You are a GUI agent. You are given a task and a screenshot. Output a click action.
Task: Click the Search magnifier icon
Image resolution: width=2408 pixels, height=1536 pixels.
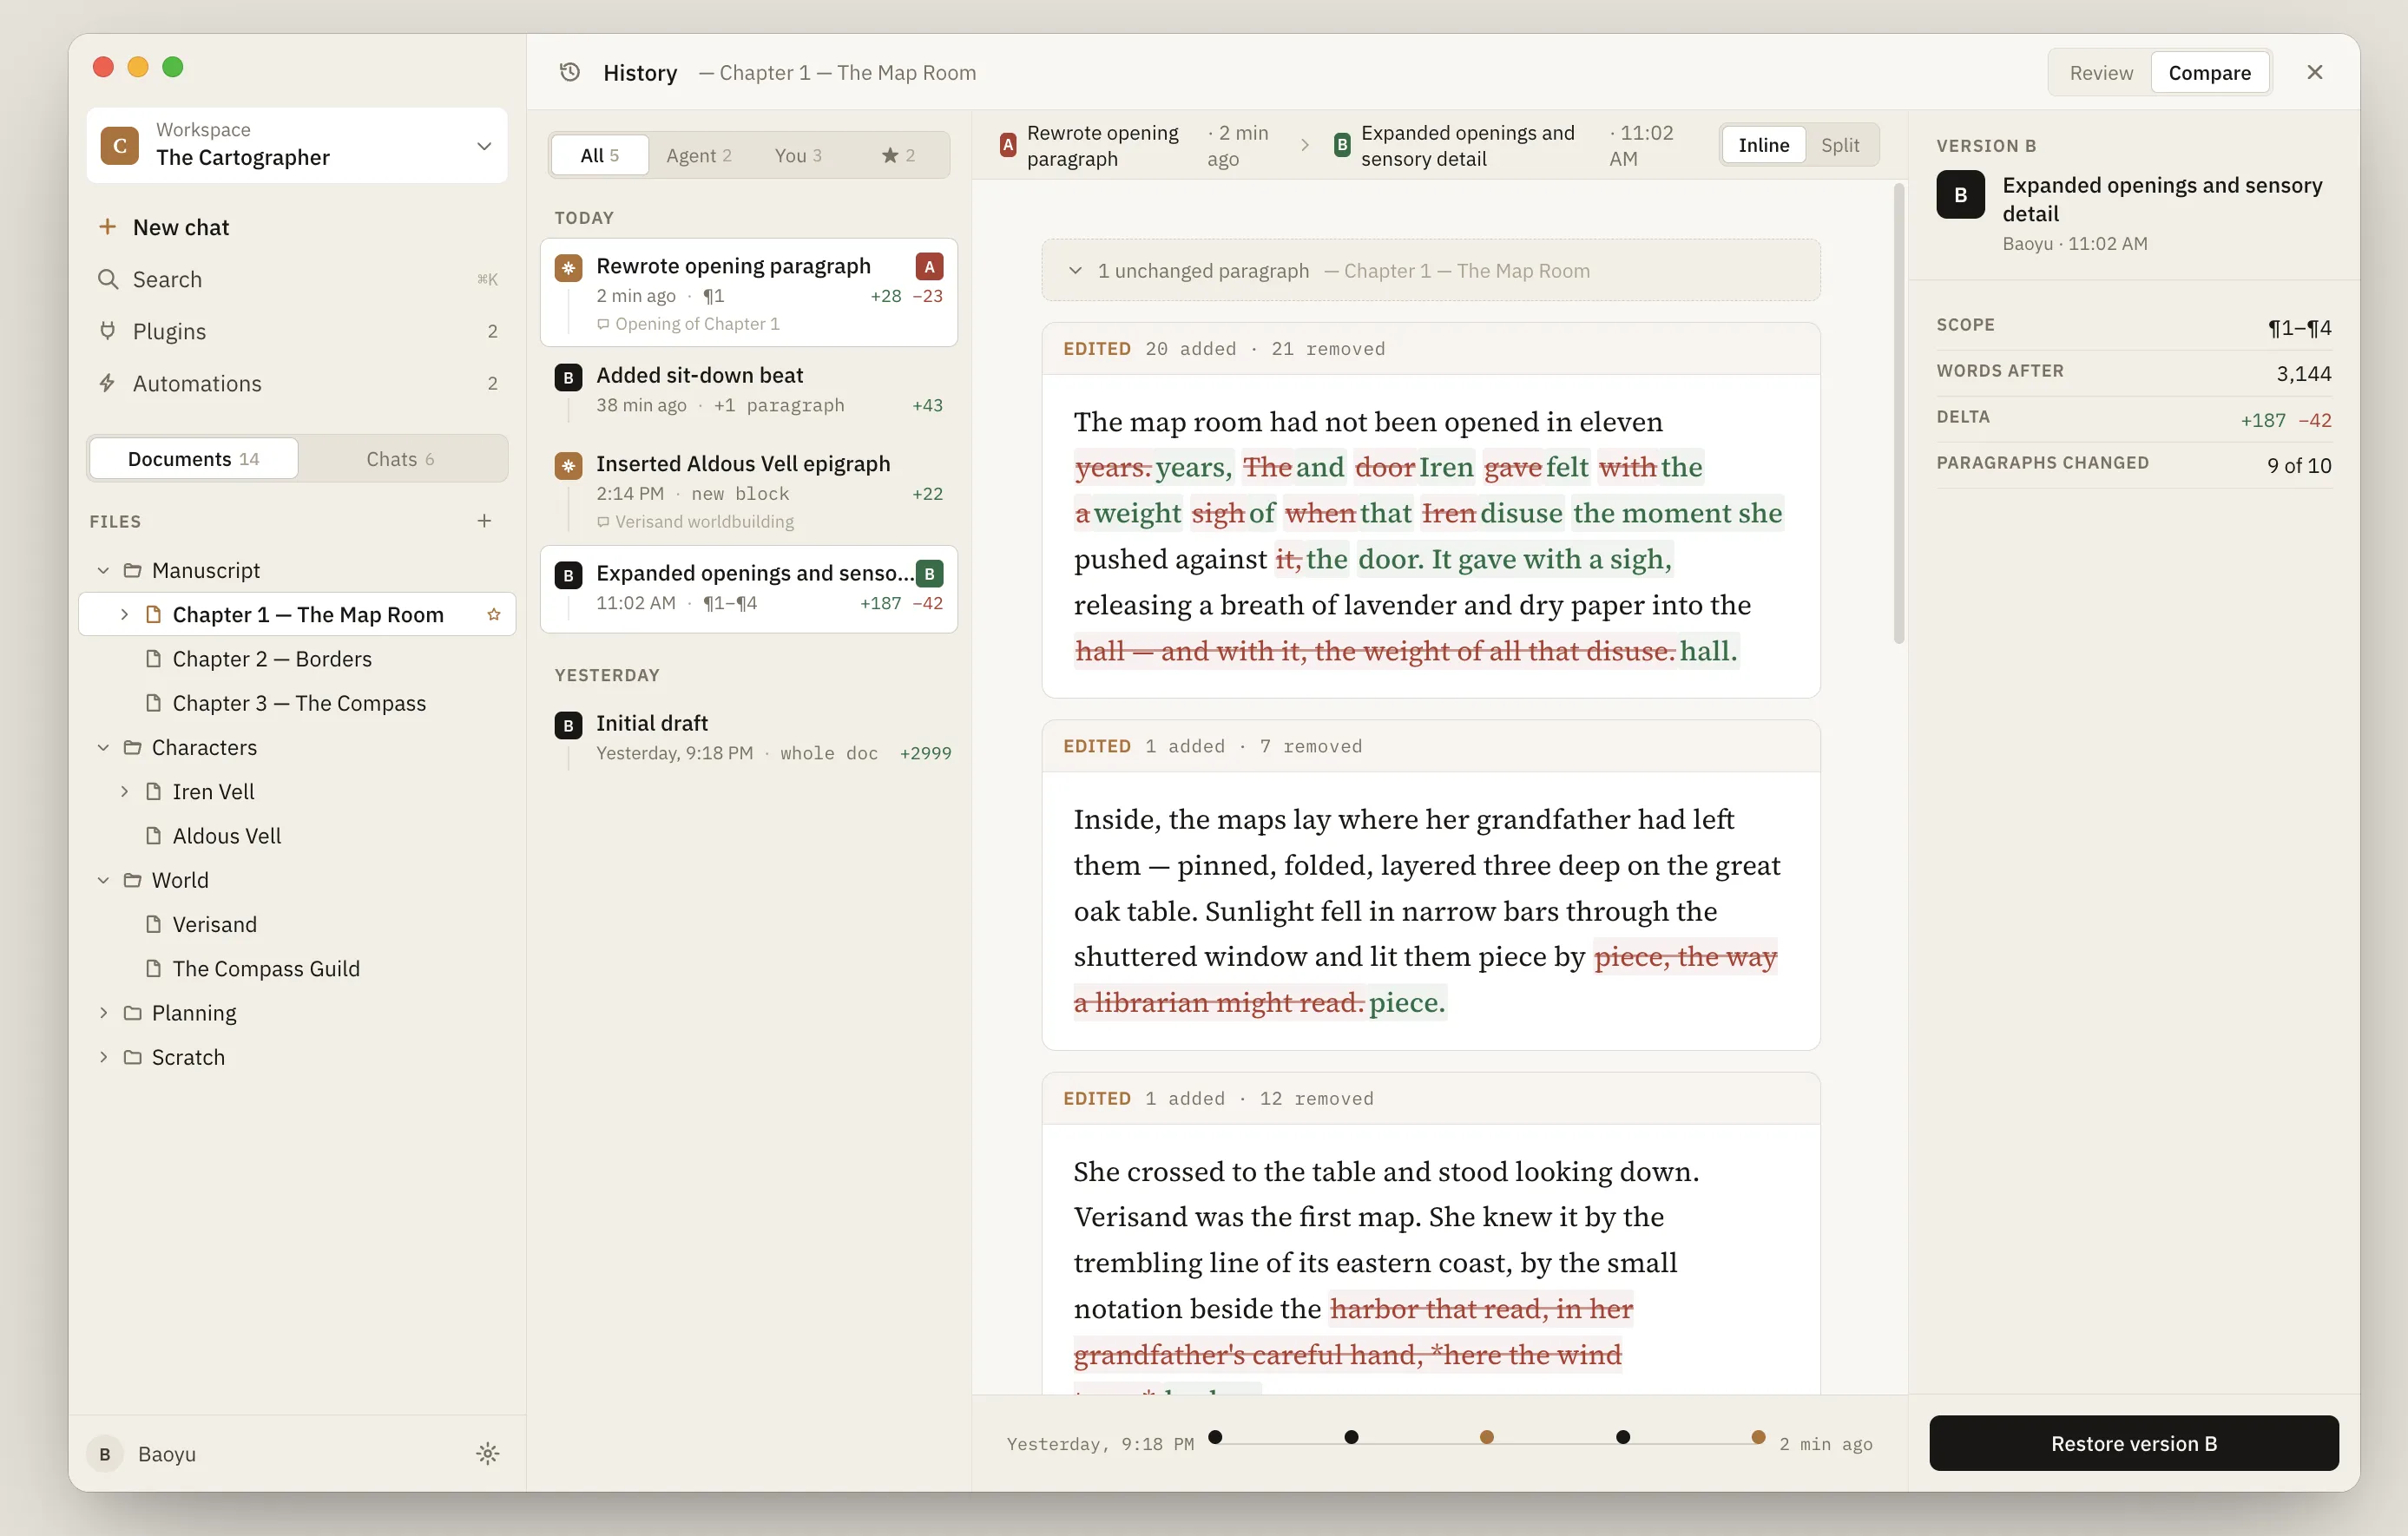pos(108,279)
